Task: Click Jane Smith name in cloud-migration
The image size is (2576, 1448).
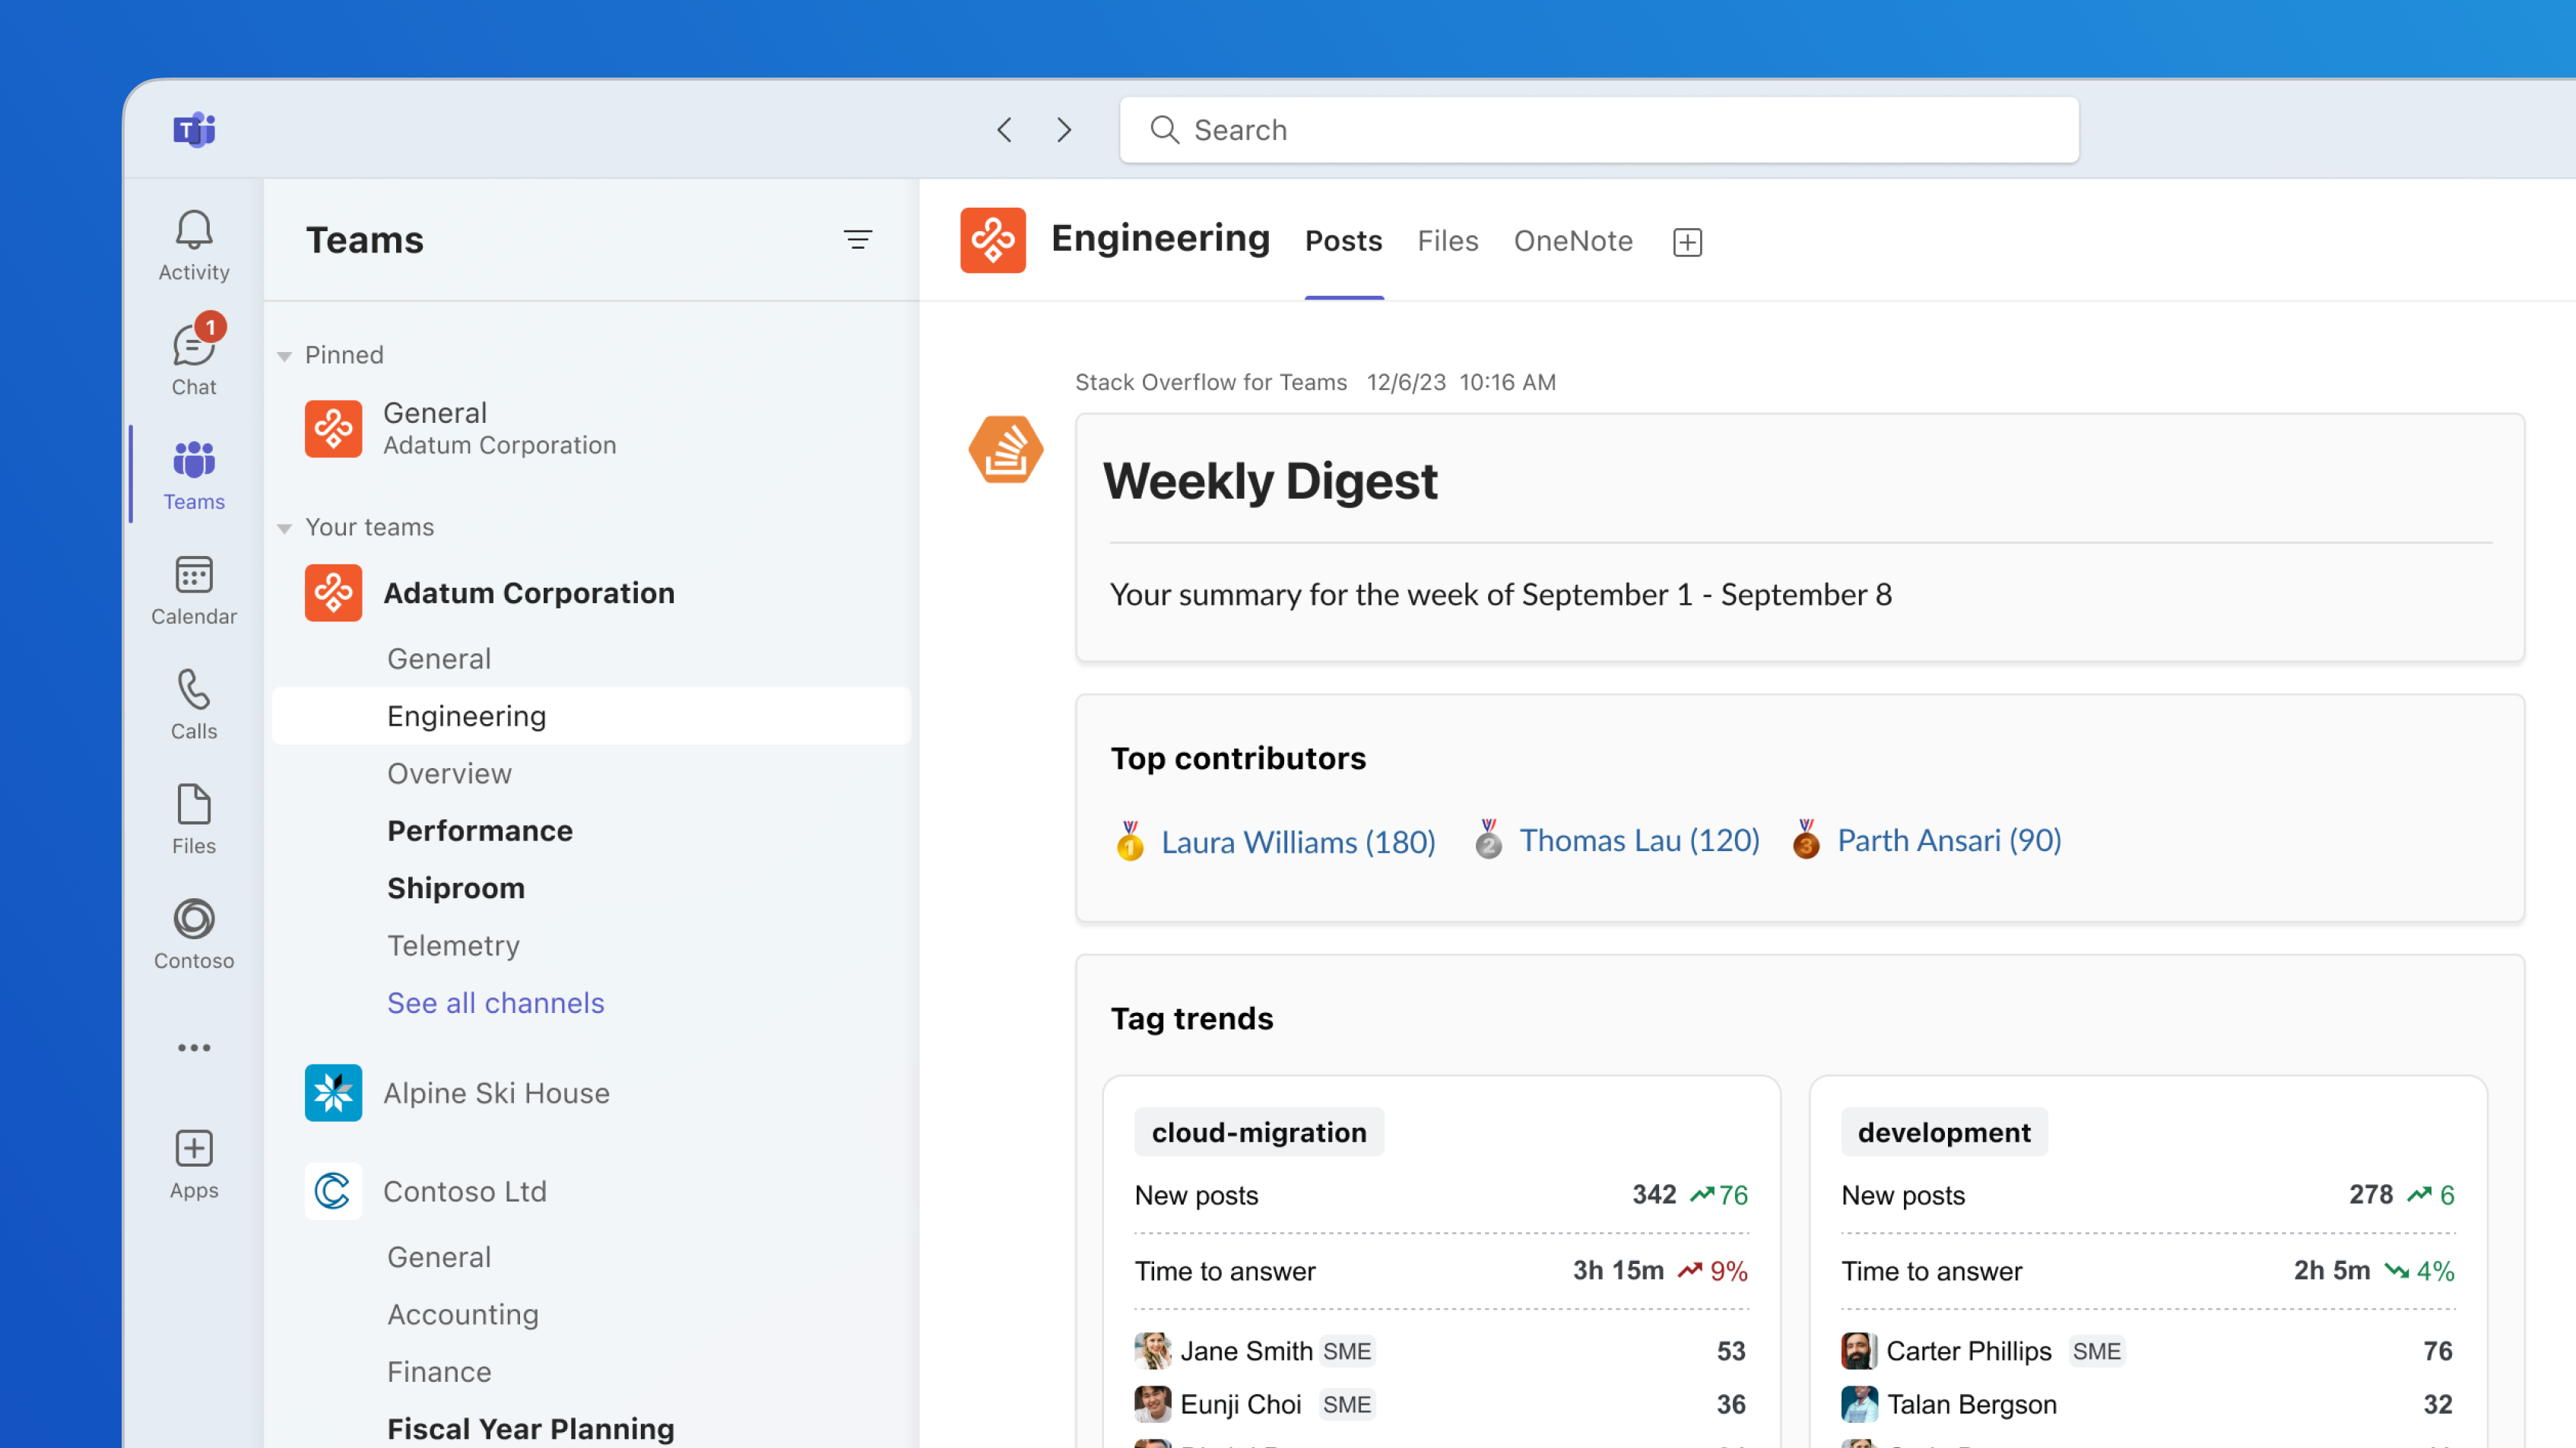Action: pyautogui.click(x=1246, y=1351)
